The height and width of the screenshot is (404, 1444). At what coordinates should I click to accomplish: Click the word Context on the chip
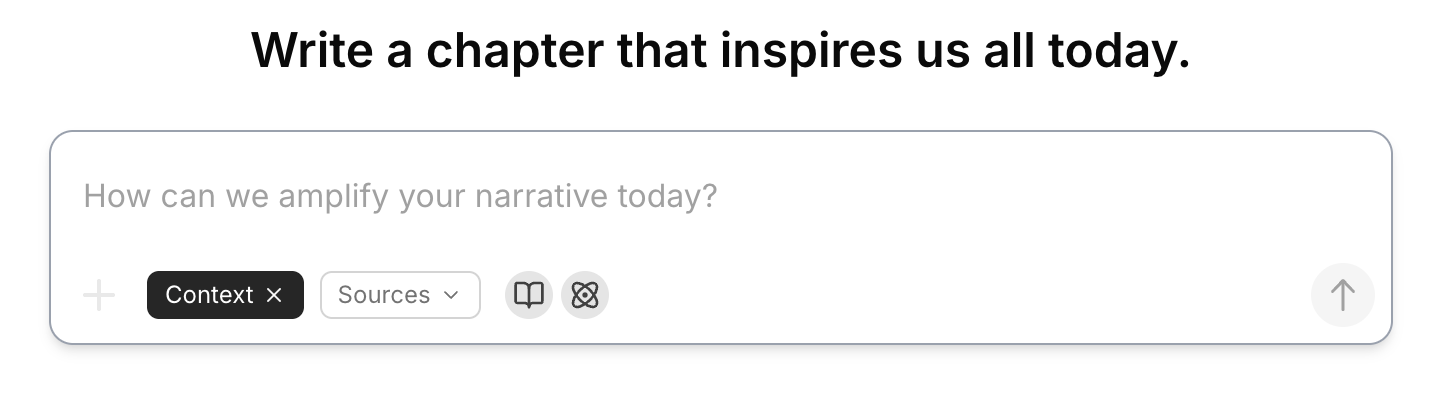pyautogui.click(x=209, y=295)
